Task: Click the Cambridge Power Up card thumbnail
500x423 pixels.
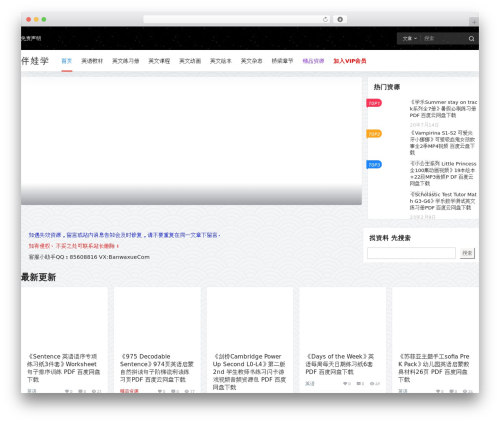Action: click(x=250, y=317)
